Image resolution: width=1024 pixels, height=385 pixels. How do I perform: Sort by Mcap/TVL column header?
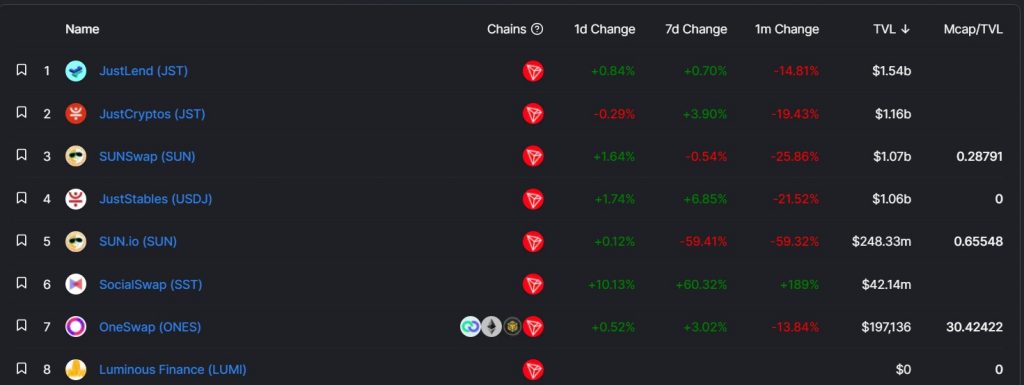pos(973,29)
